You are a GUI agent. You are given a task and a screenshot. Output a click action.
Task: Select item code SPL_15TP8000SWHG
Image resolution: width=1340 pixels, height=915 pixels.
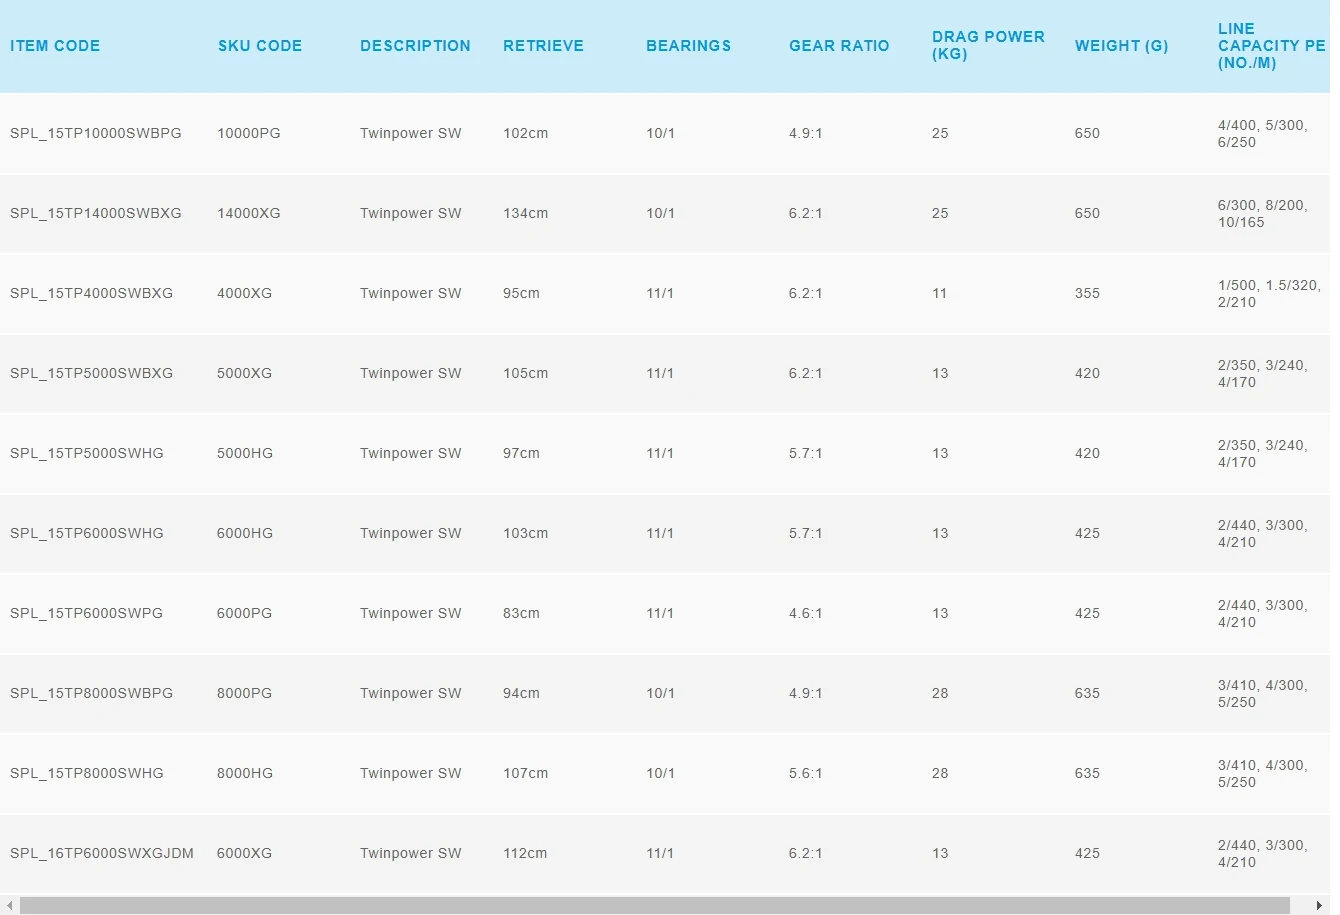[87, 773]
